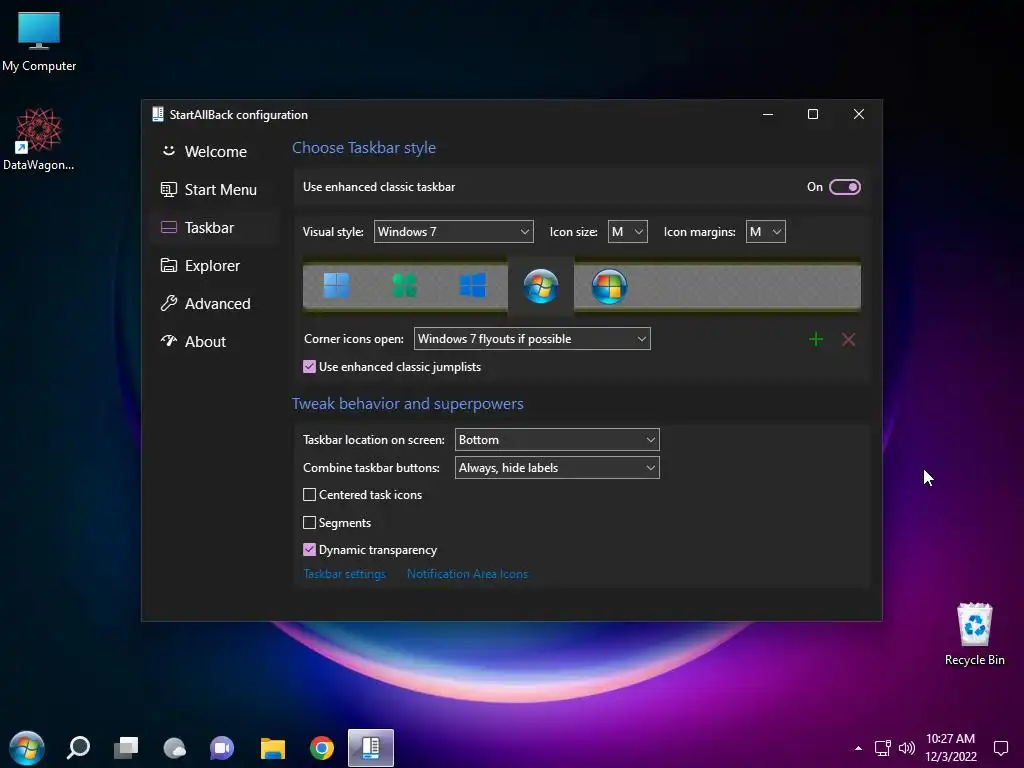Minimize the StartAllBack configuration window

coord(768,114)
